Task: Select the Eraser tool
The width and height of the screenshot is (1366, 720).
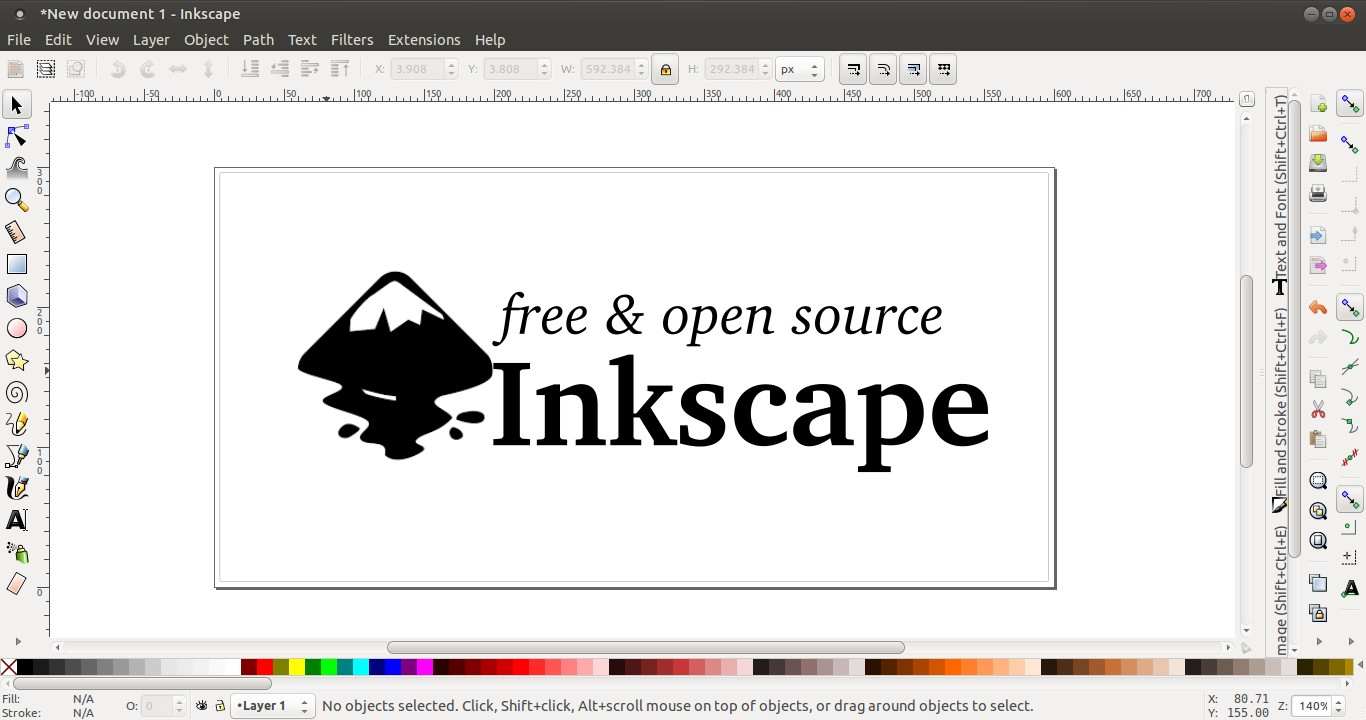Action: coord(17,584)
